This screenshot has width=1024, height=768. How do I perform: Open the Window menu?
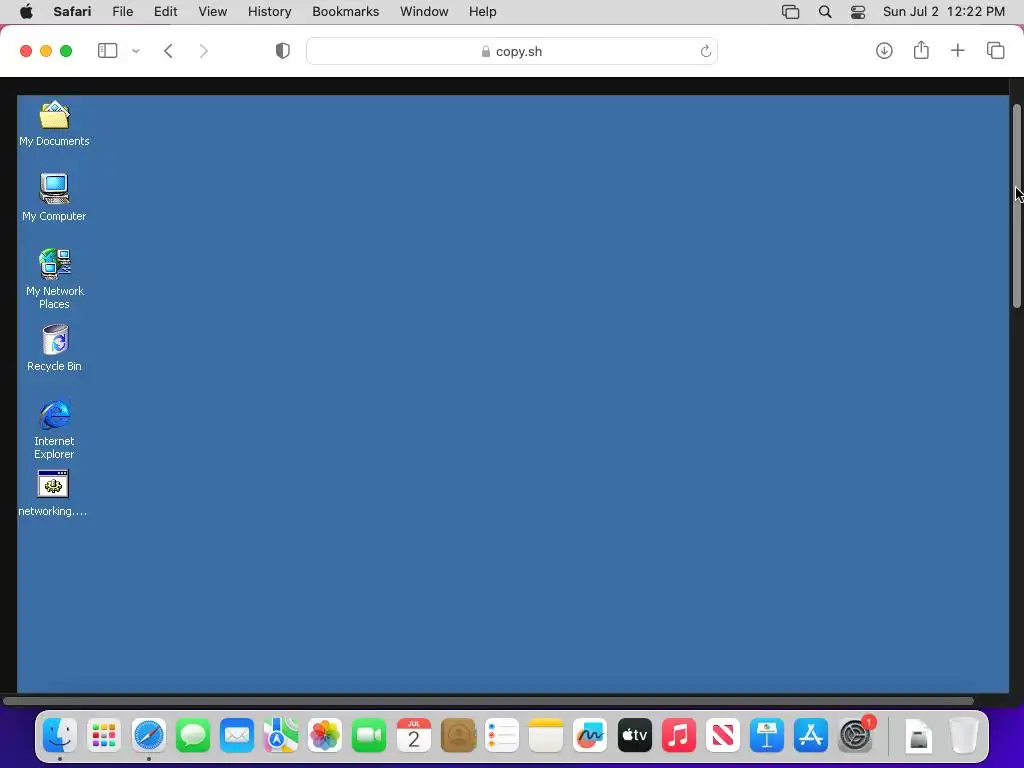(x=424, y=12)
